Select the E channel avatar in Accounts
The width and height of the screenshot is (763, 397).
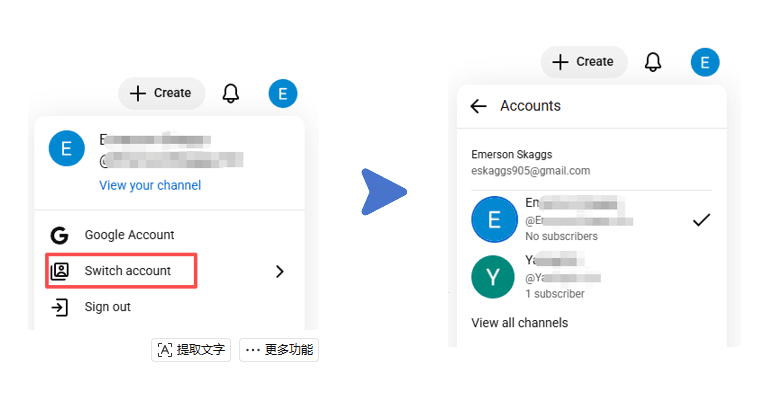494,219
